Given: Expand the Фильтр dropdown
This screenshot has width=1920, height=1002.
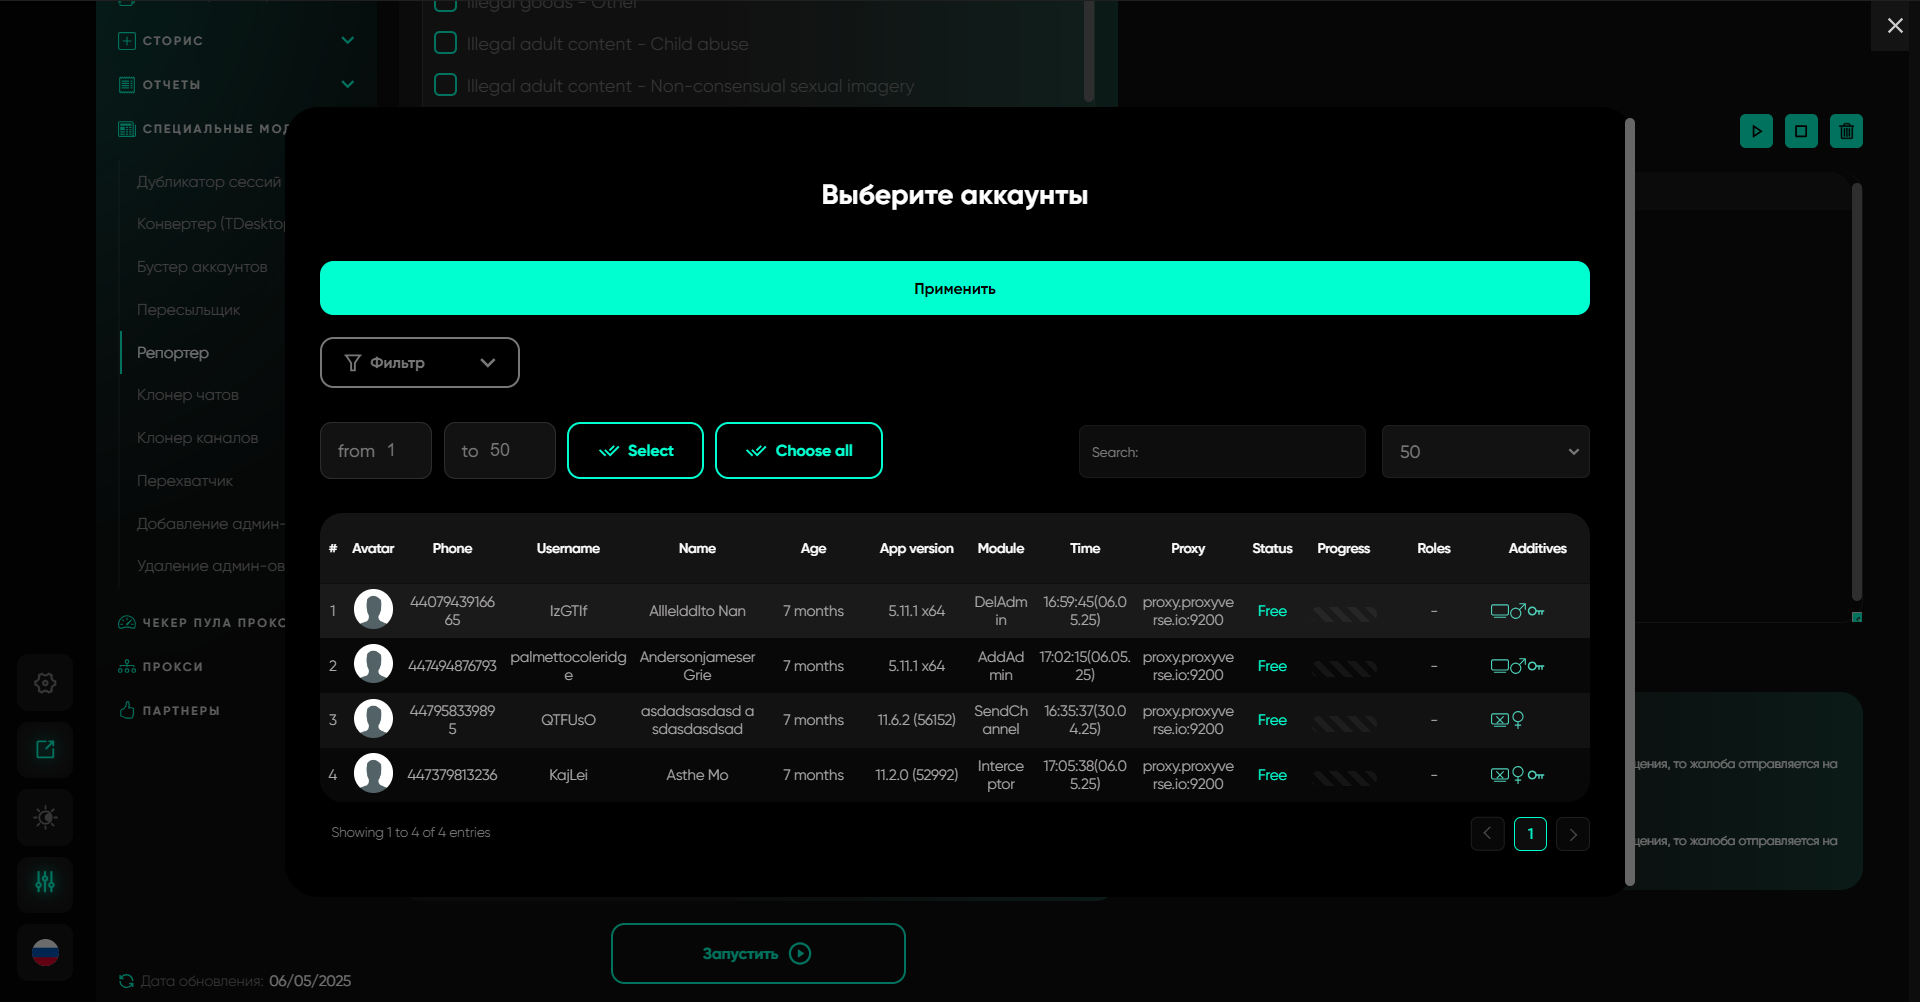Looking at the screenshot, I should [419, 362].
